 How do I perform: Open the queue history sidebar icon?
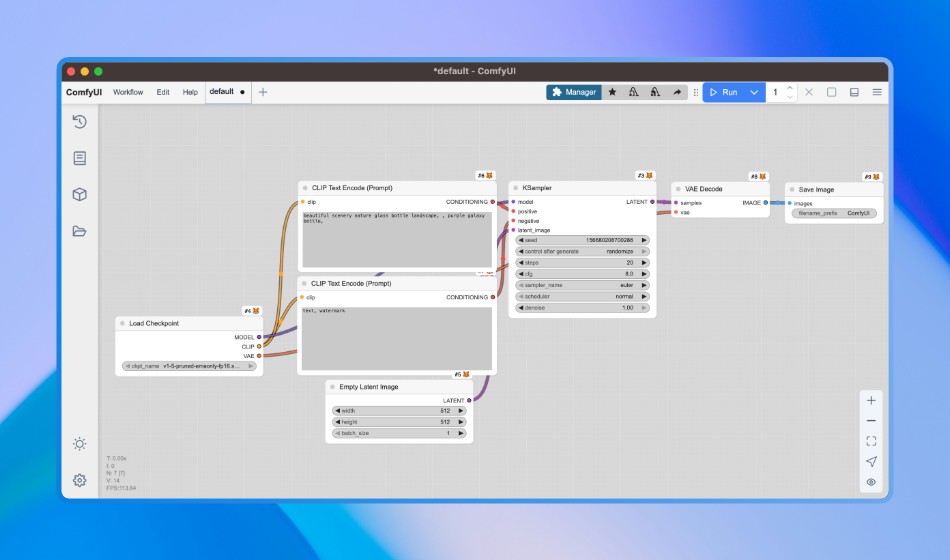click(x=79, y=122)
